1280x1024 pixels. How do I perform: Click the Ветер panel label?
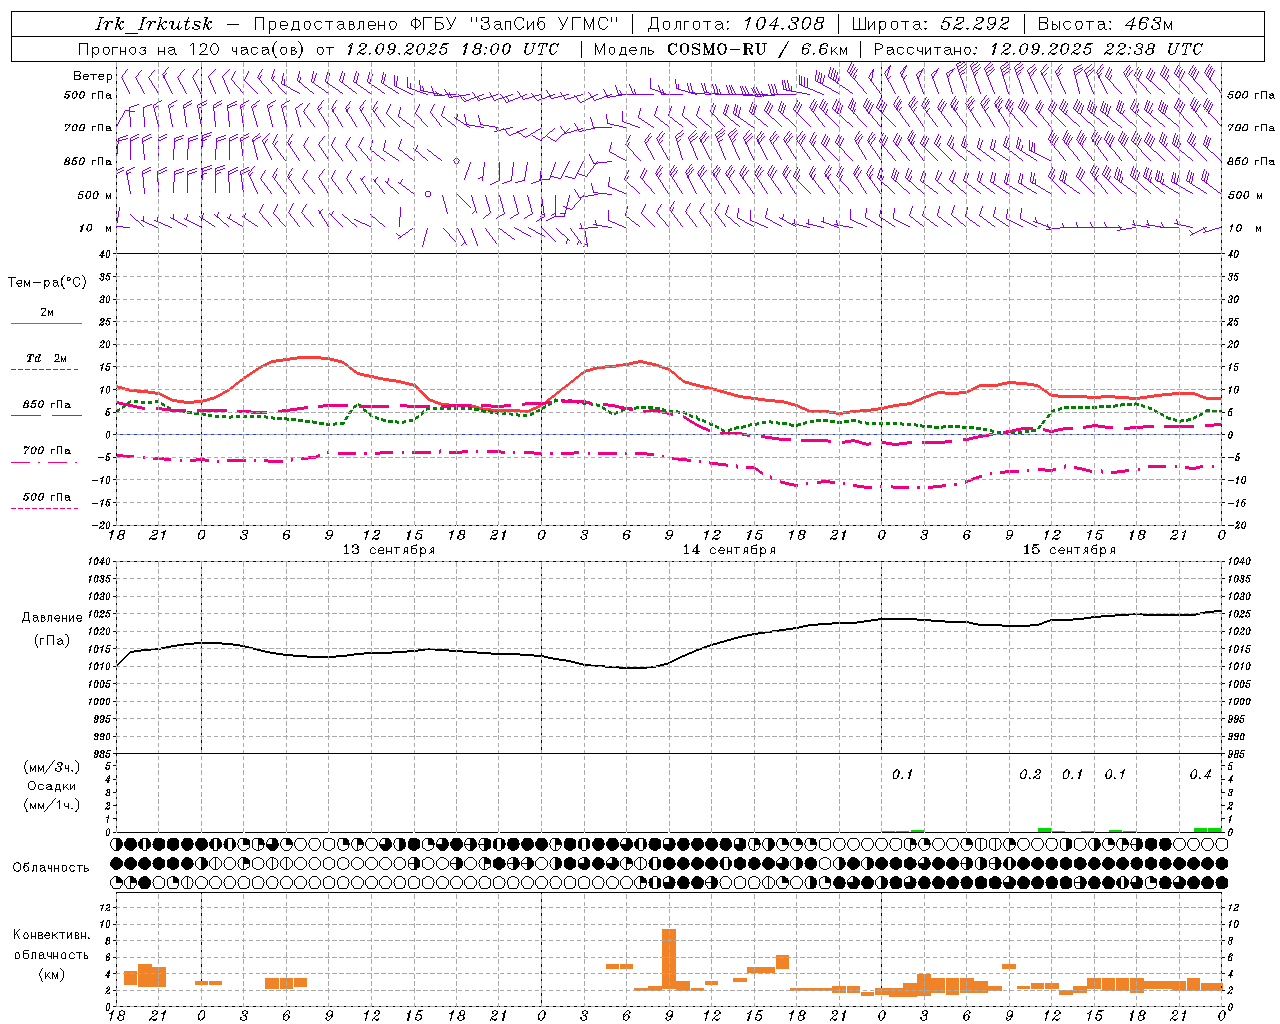[93, 76]
